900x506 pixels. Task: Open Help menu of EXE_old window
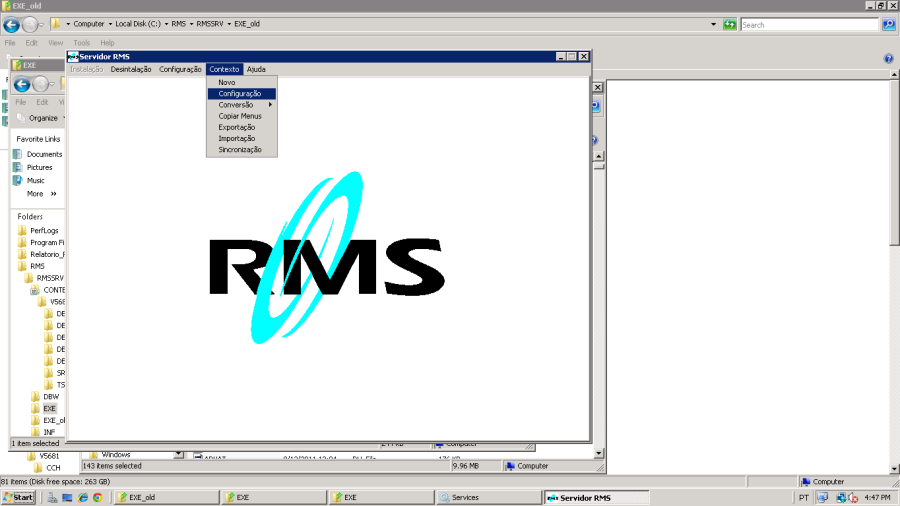point(107,43)
